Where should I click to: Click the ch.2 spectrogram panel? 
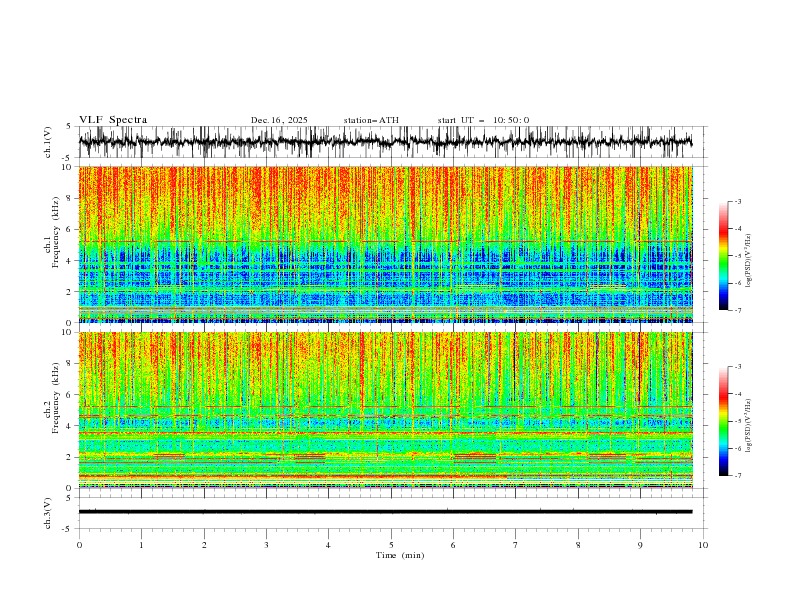point(386,410)
